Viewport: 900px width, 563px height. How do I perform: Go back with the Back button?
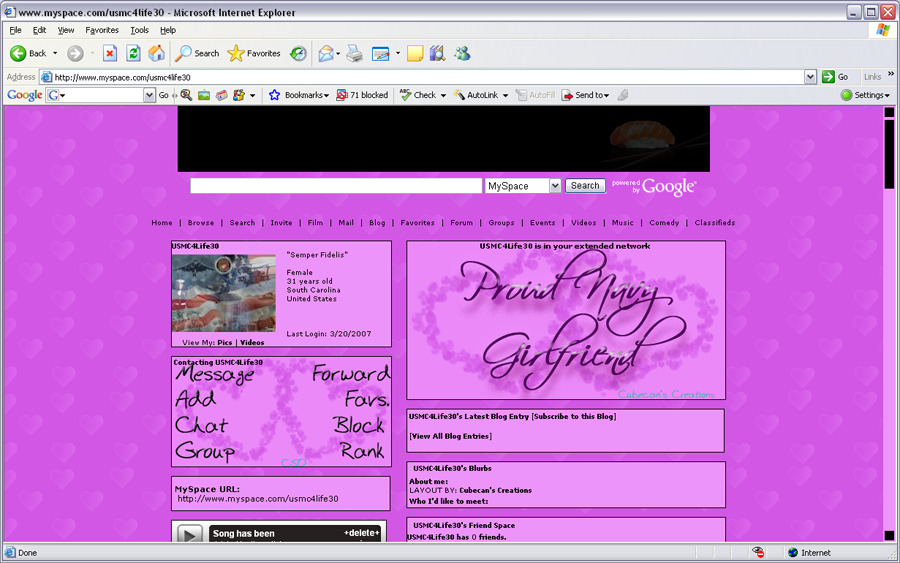[28, 53]
